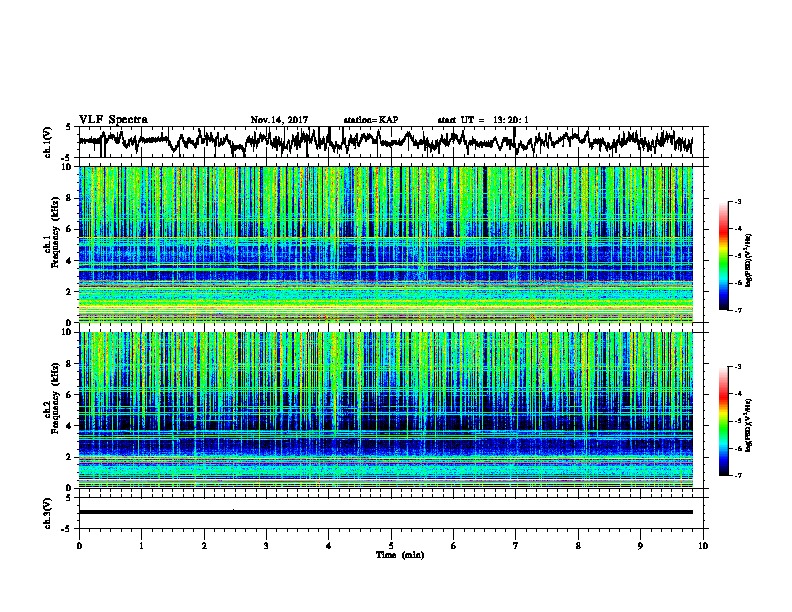Click ch.2 color bar label '-7'
The image size is (792, 612).
pos(738,475)
